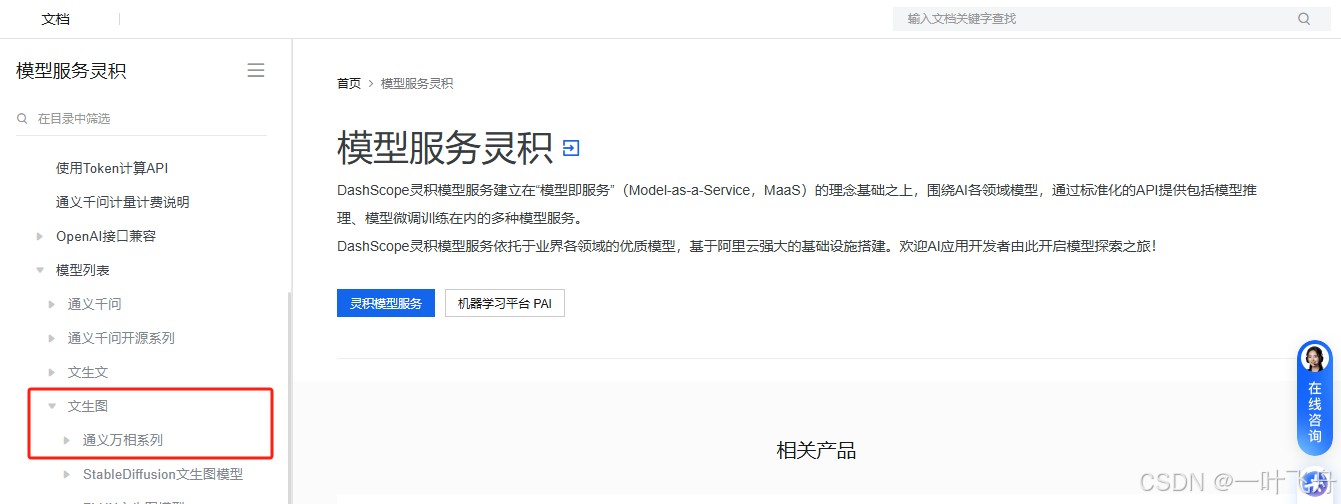
Task: Collapse the 模型列表 tree arrow
Action: point(40,270)
